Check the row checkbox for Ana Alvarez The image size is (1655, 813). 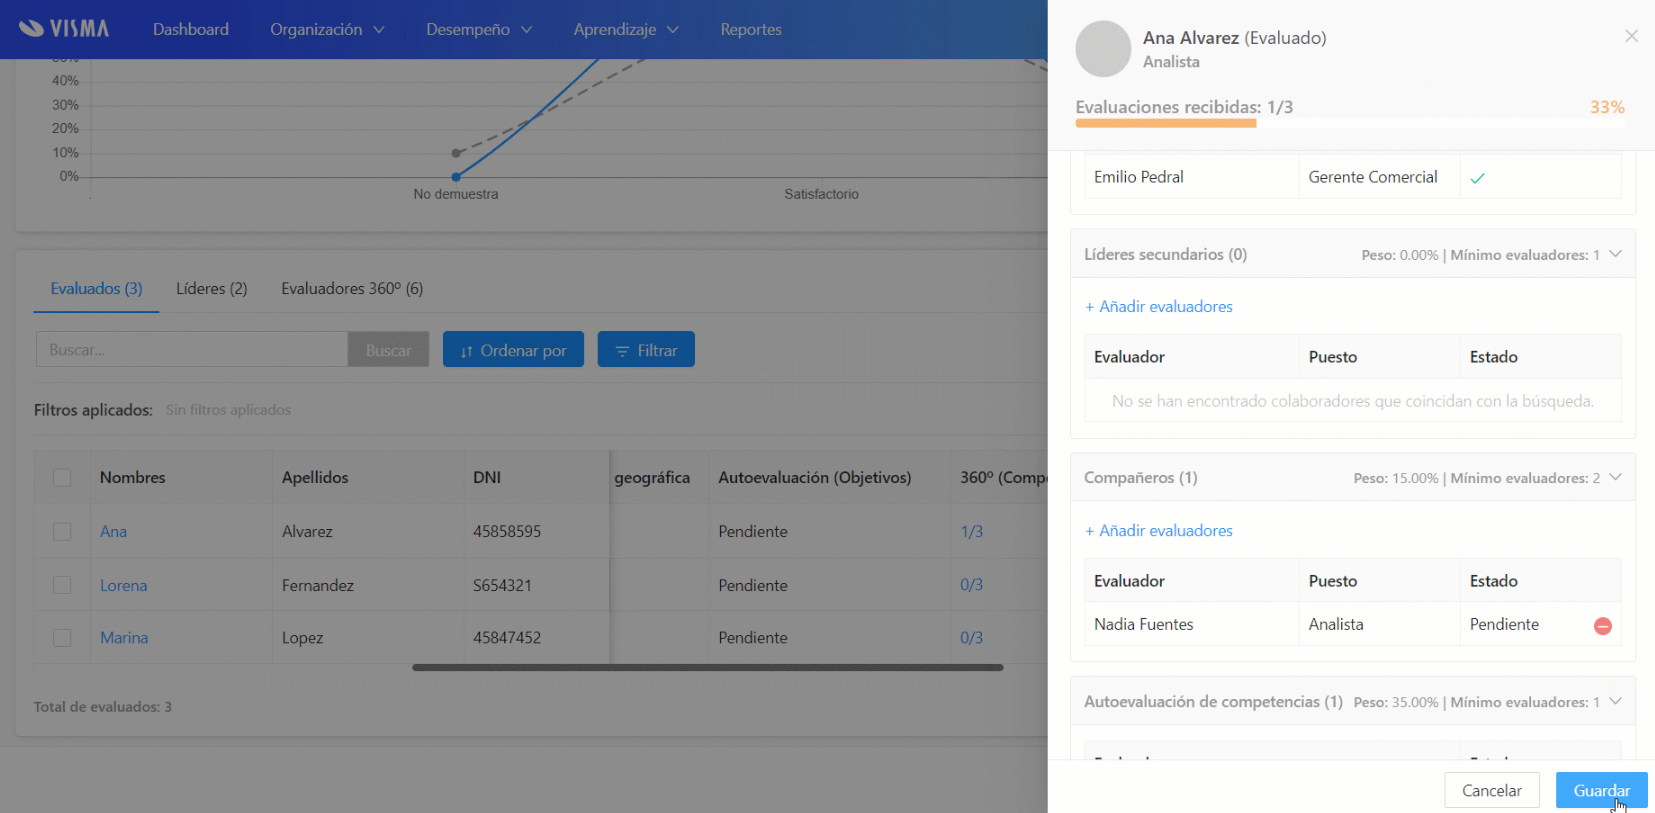point(62,532)
